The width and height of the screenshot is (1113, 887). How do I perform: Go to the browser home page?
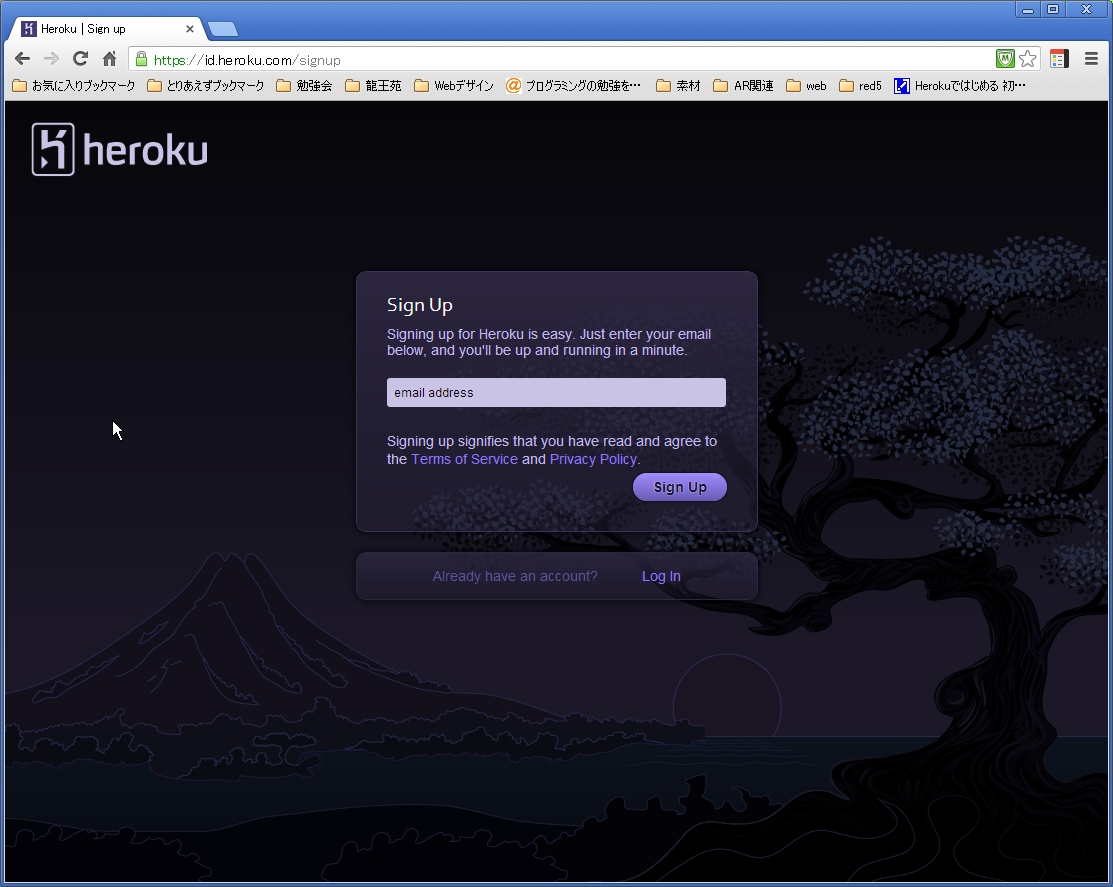pos(109,59)
